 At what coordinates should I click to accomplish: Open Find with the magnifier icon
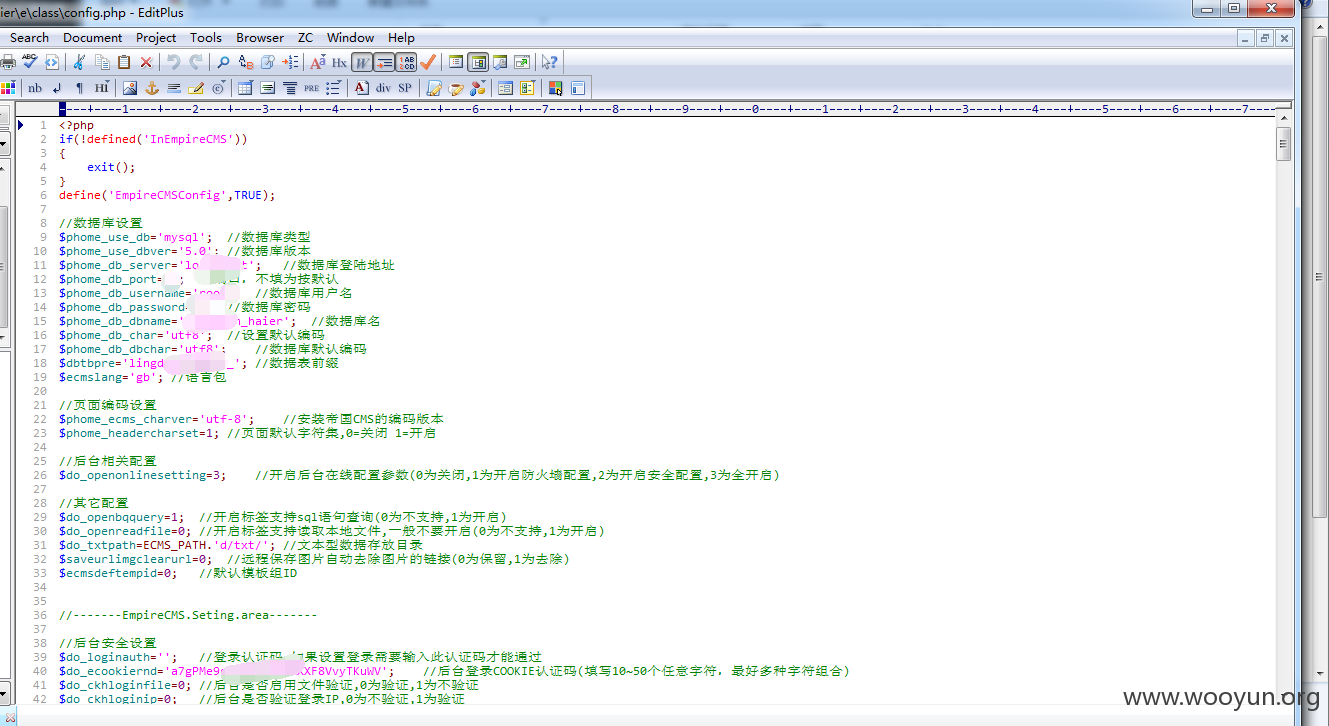pyautogui.click(x=223, y=62)
